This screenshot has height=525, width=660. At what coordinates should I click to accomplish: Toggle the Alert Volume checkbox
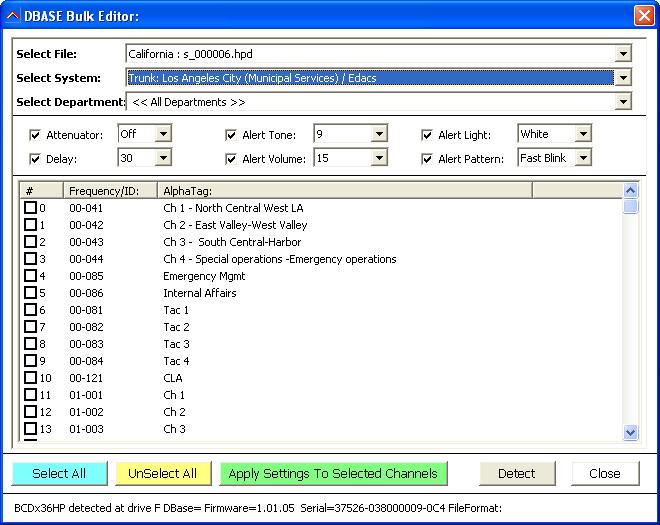pyautogui.click(x=231, y=159)
